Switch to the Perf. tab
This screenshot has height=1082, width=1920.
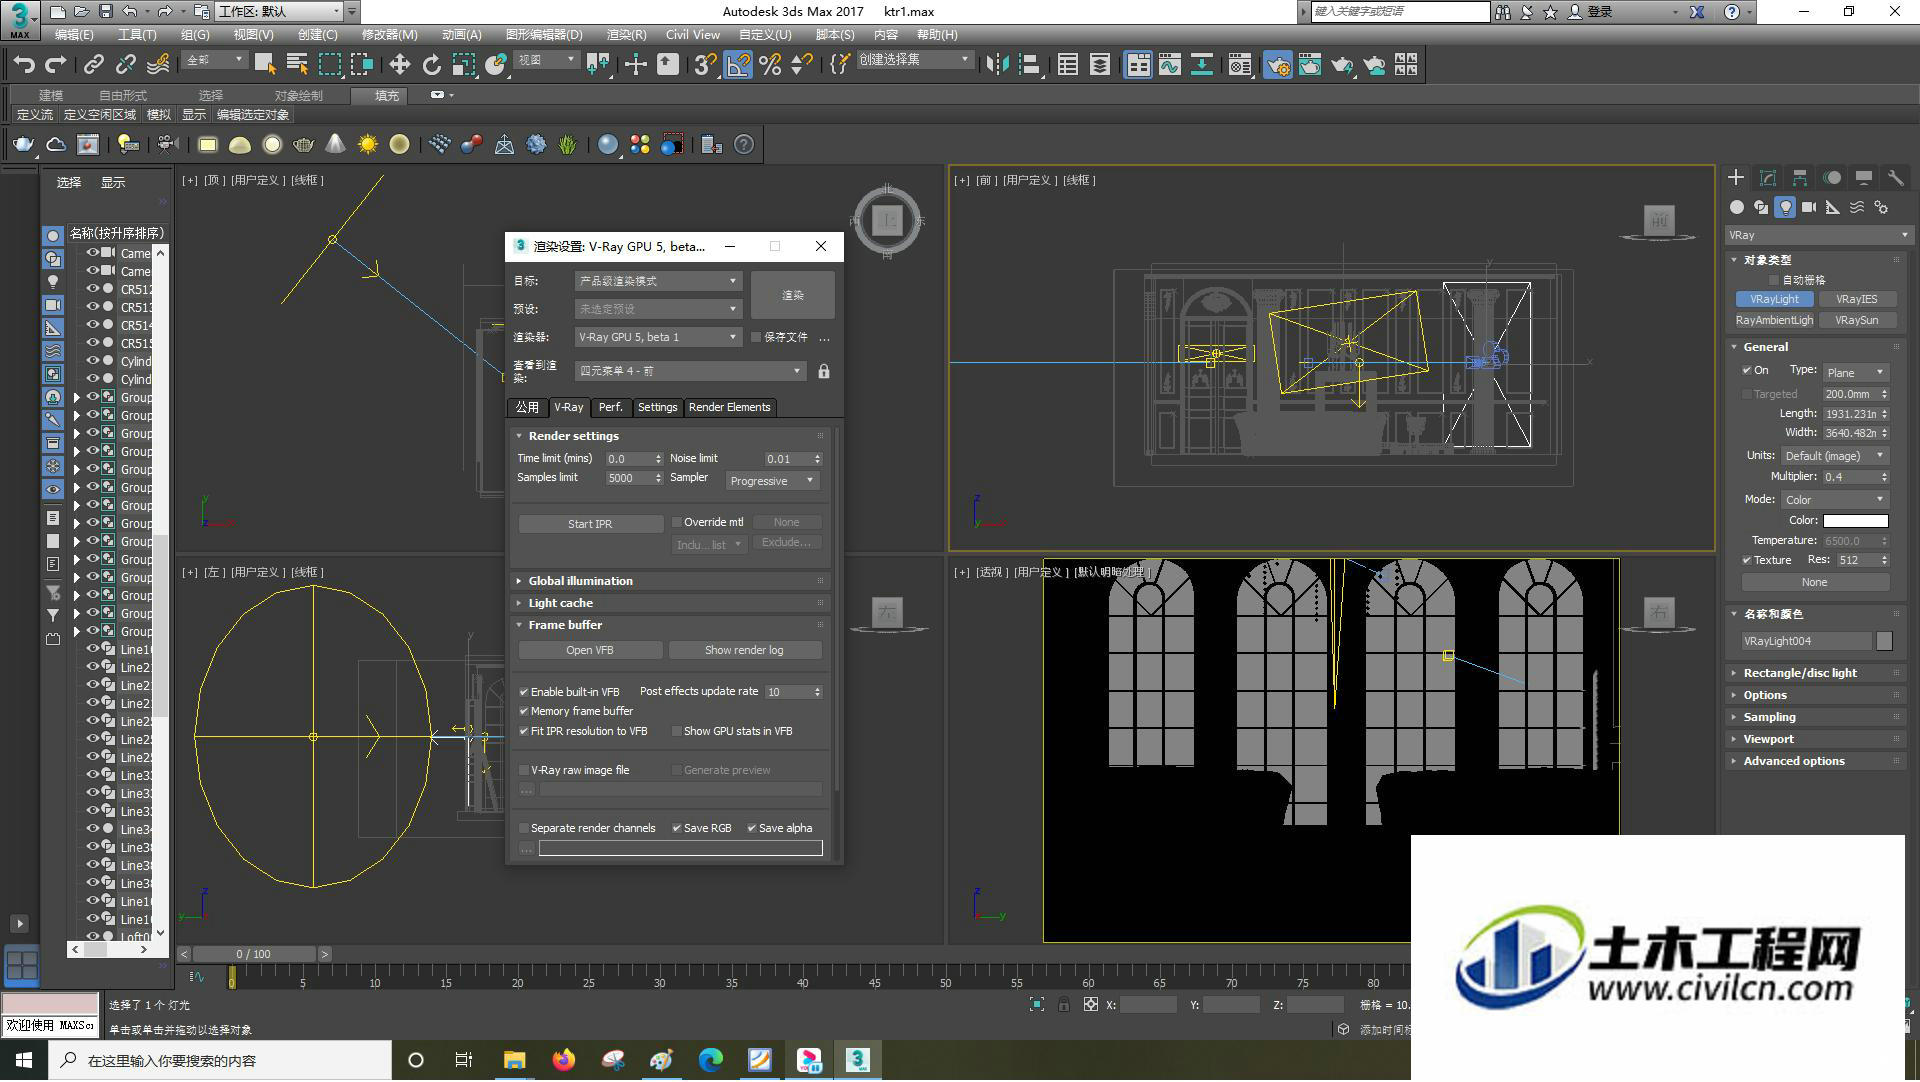click(x=610, y=408)
